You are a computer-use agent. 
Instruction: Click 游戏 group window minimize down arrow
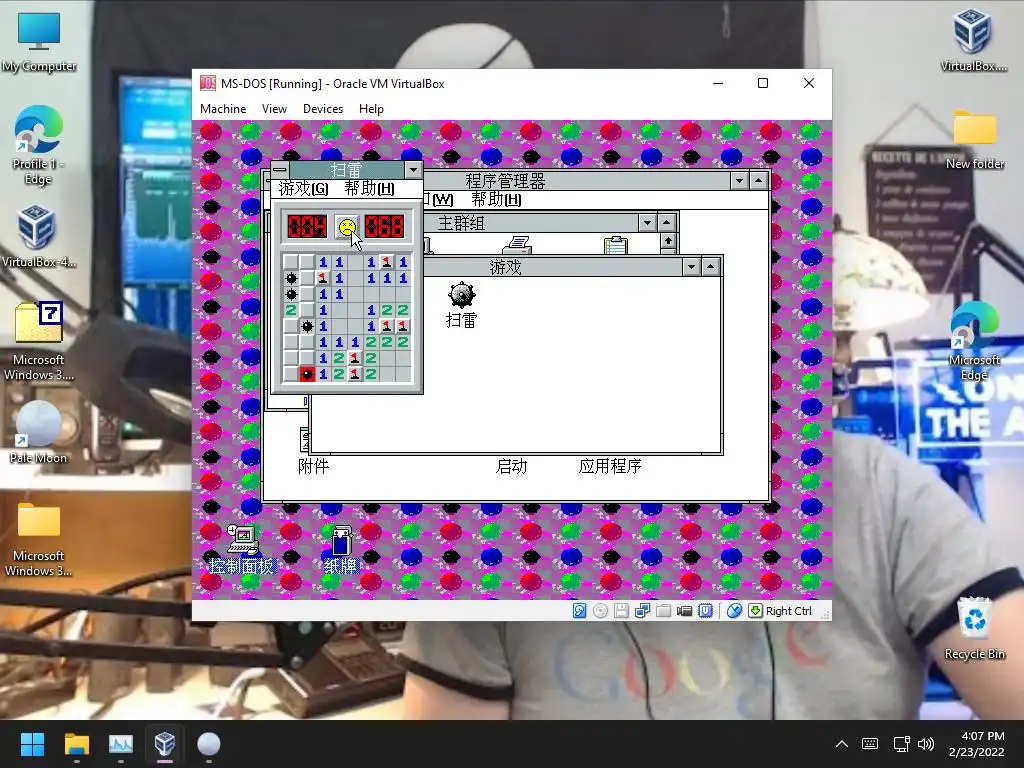tap(692, 266)
